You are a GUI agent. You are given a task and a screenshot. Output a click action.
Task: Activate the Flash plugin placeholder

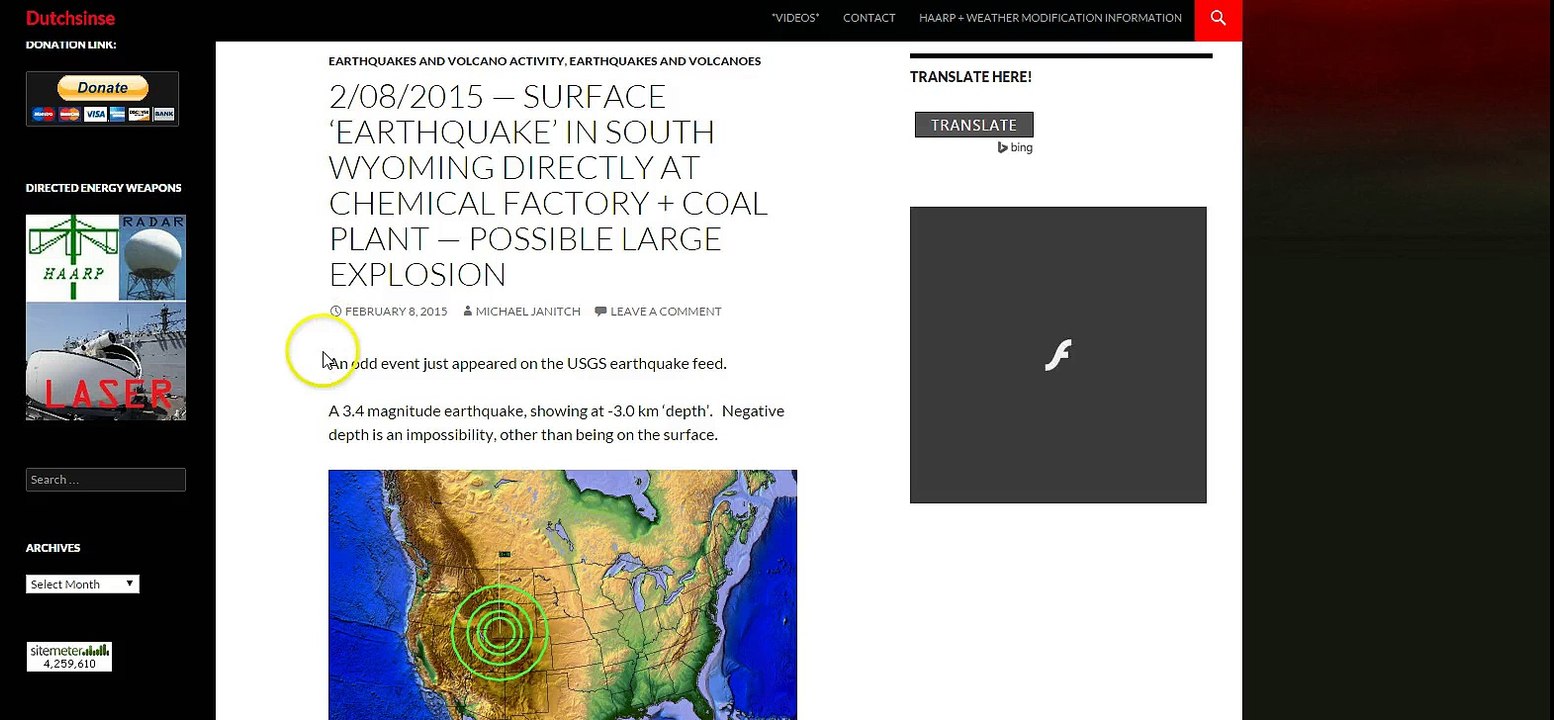point(1058,355)
